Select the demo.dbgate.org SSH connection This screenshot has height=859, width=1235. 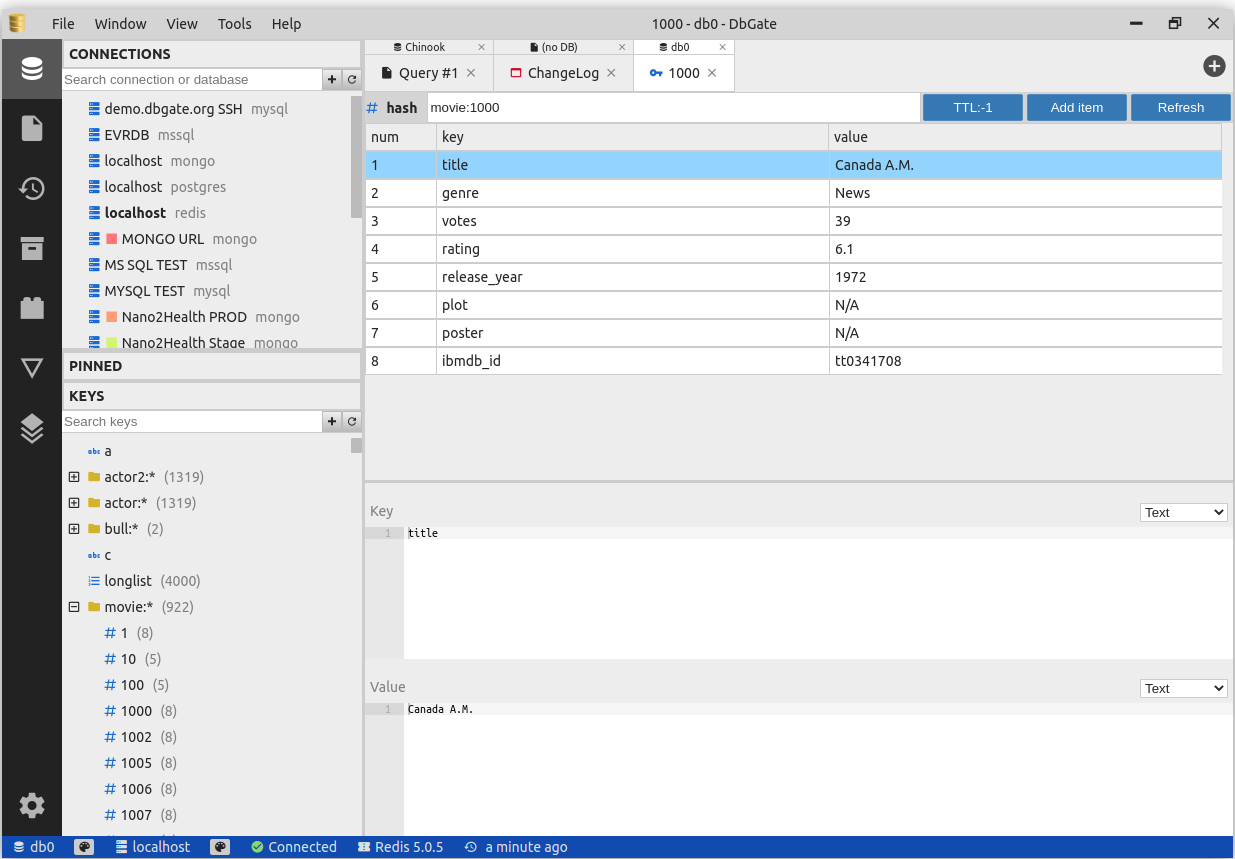pos(188,109)
